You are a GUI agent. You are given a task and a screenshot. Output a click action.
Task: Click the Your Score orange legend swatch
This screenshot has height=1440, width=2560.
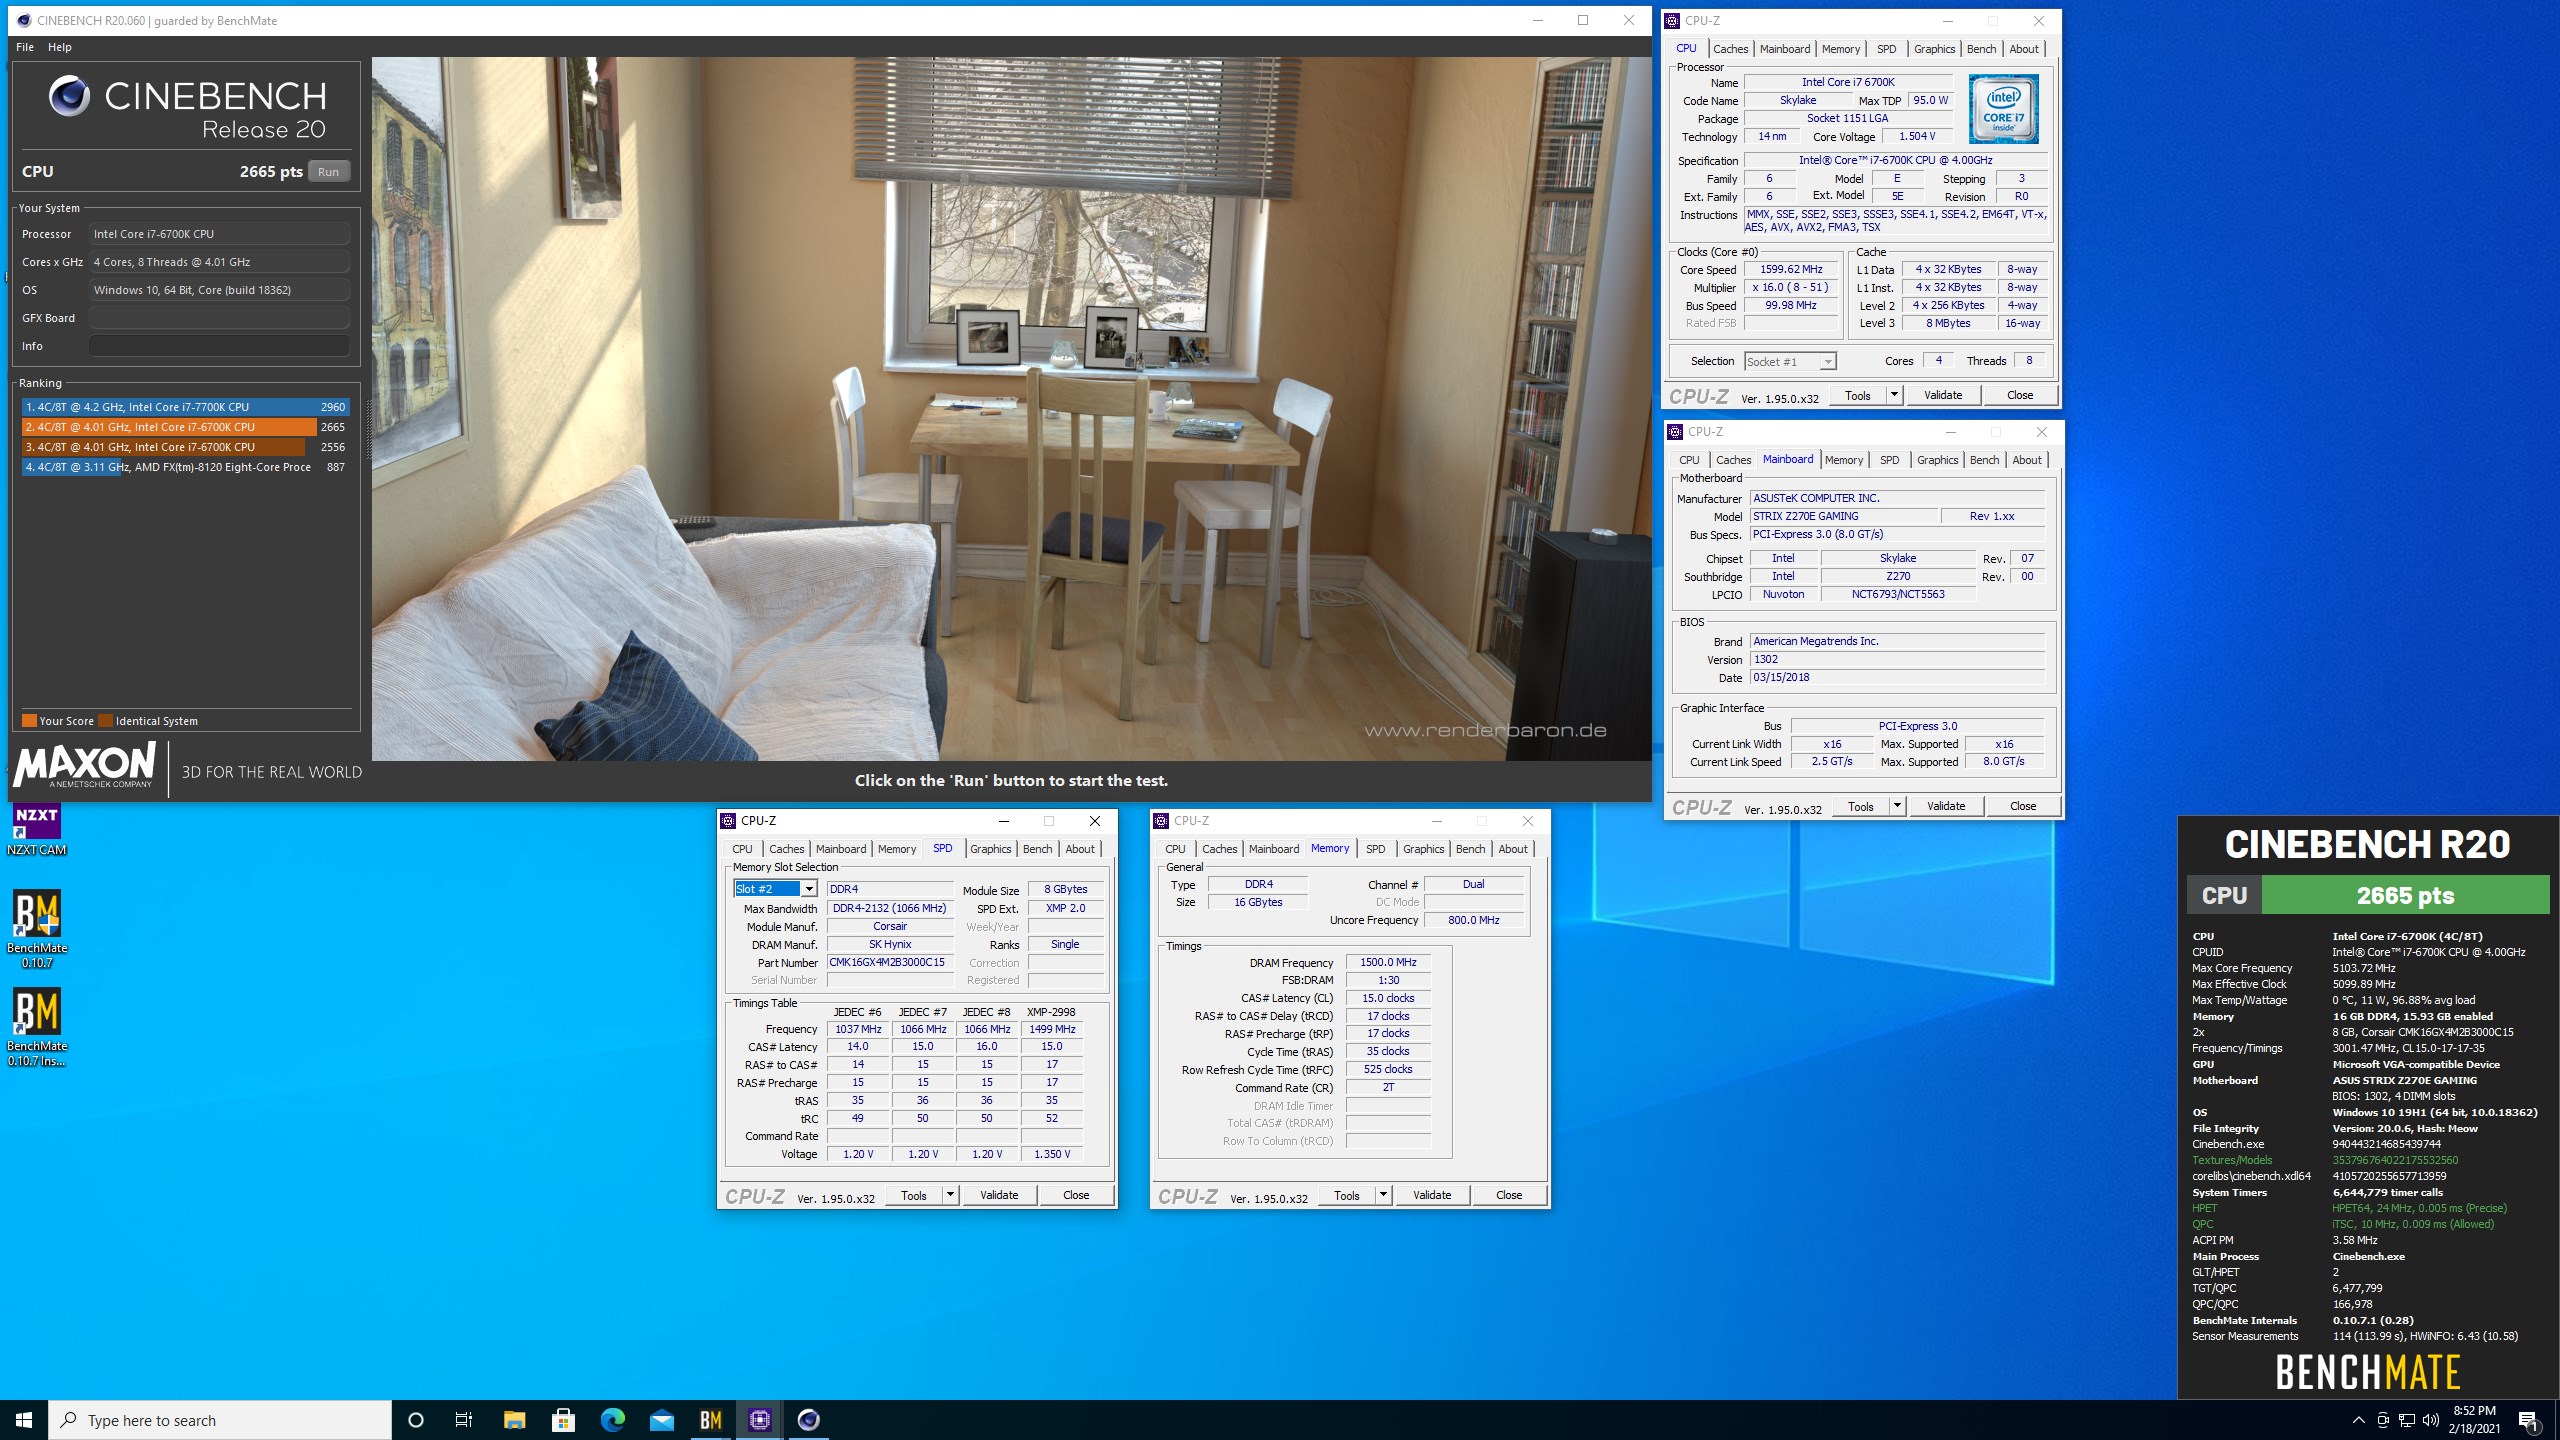pos(29,721)
